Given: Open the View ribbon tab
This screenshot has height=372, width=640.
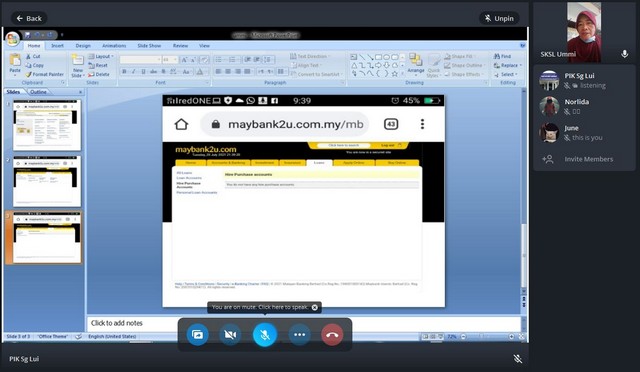Looking at the screenshot, I should click(x=204, y=46).
